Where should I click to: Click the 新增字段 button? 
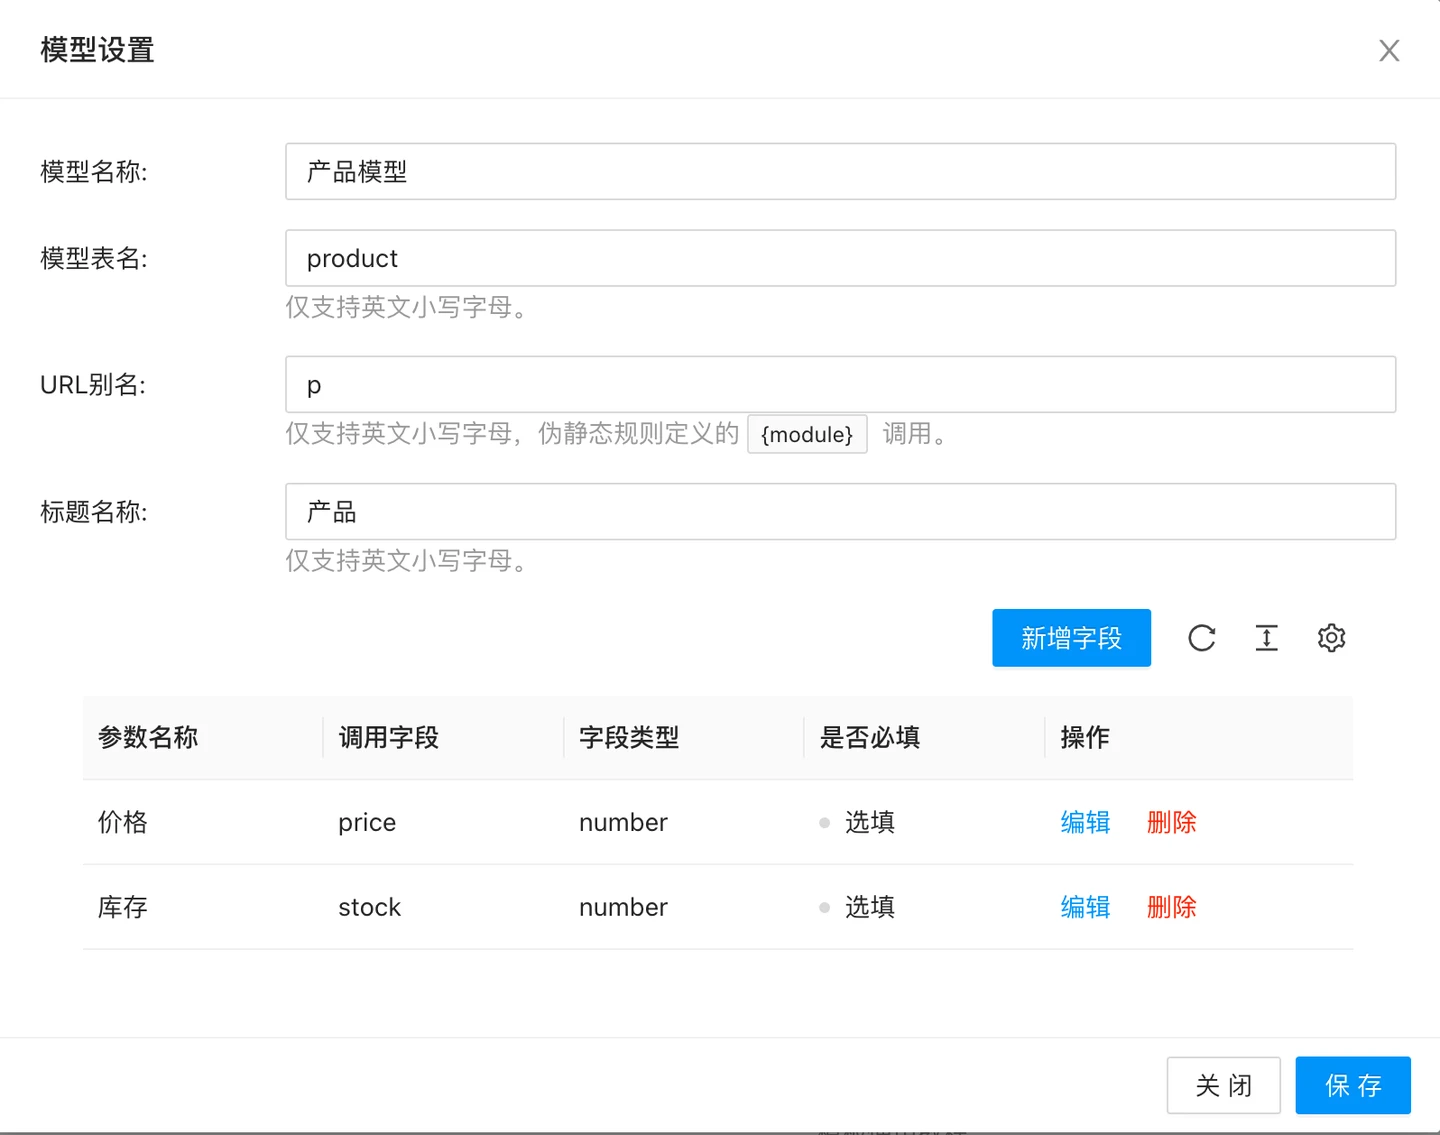pos(1071,638)
